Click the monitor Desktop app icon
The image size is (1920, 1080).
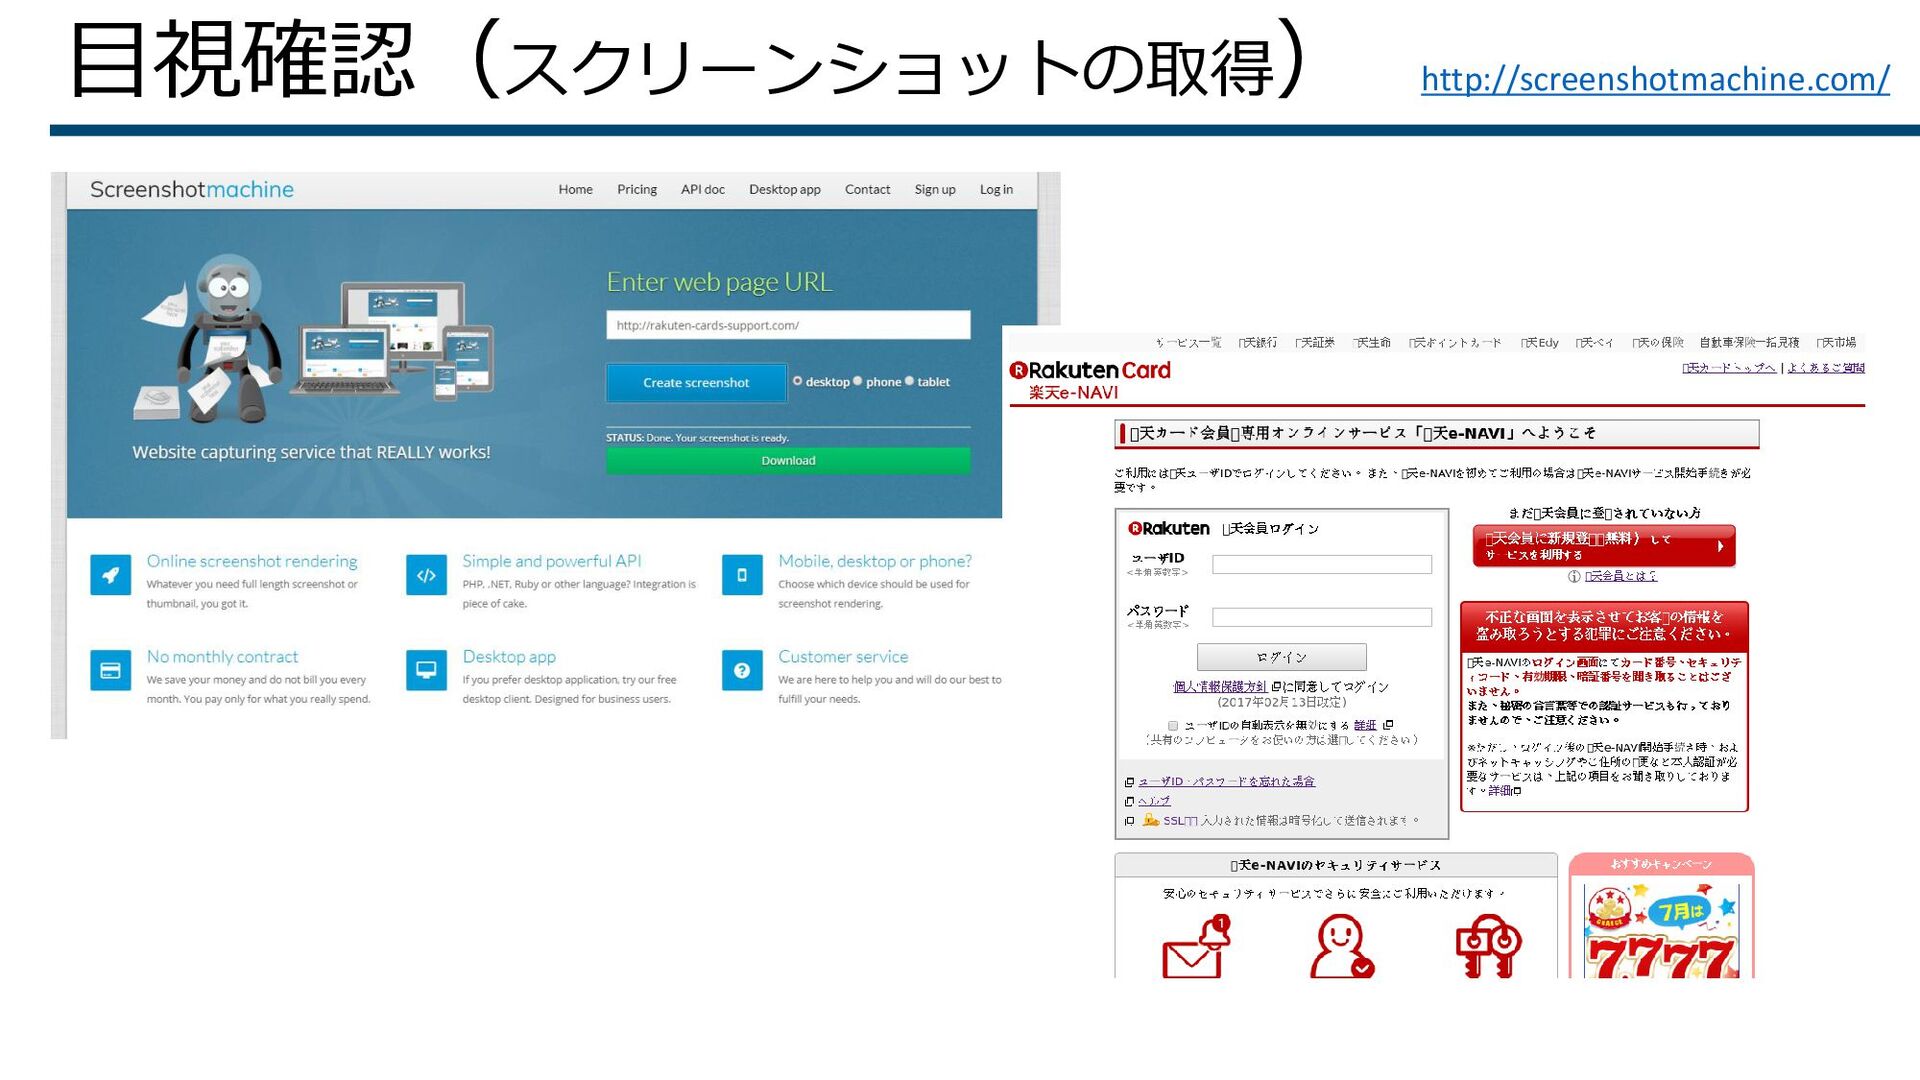426,670
